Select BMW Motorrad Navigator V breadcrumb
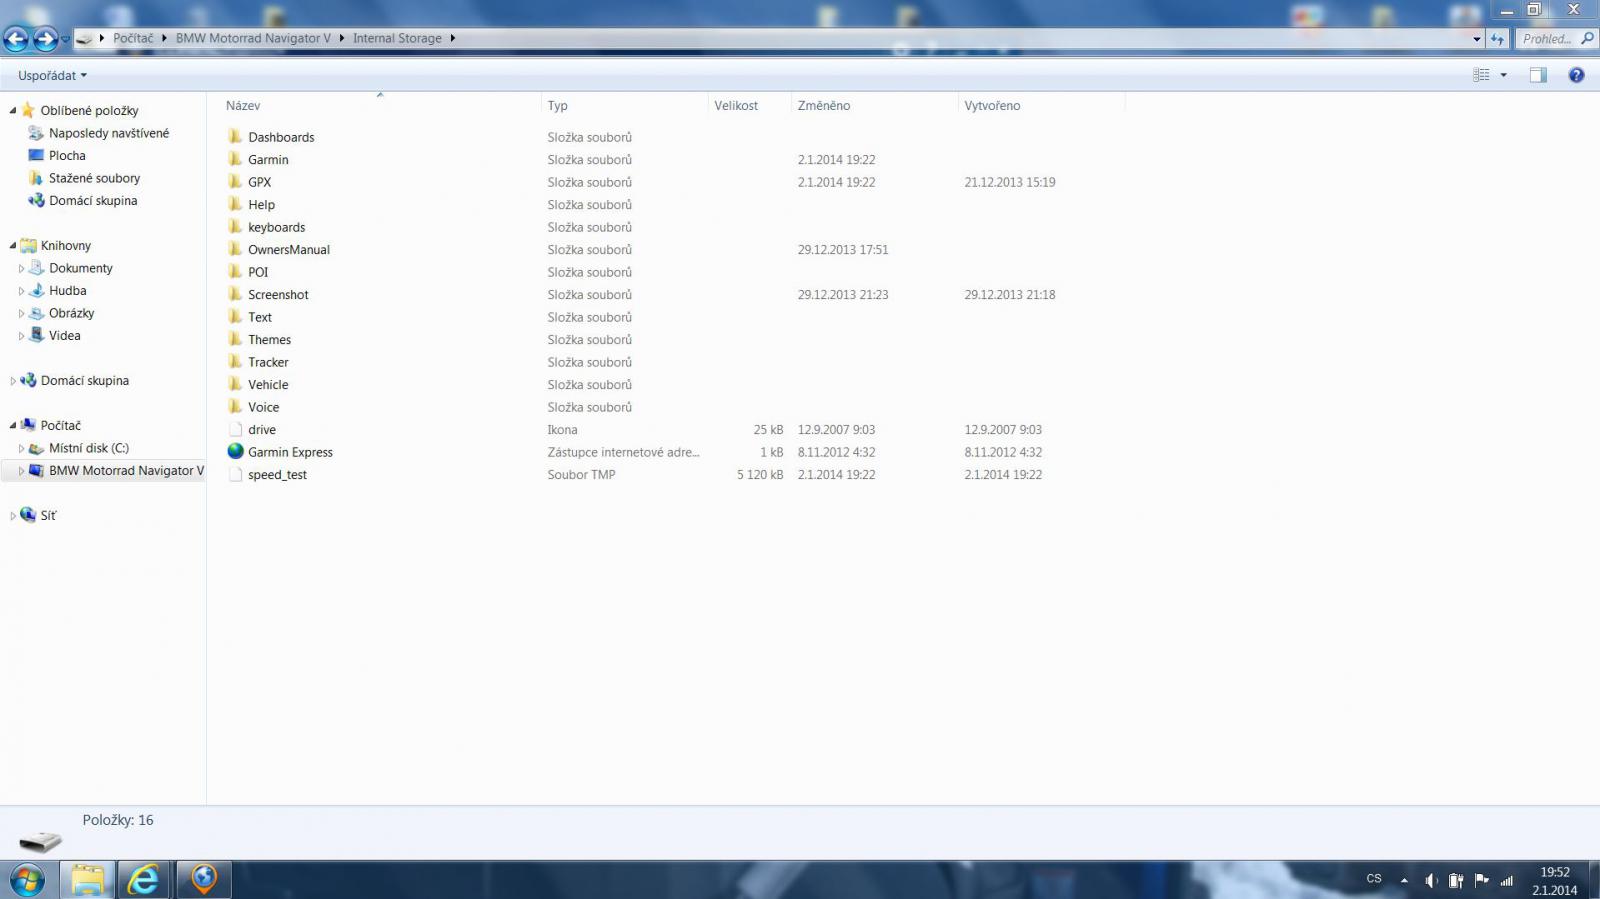This screenshot has height=899, width=1600. [253, 38]
